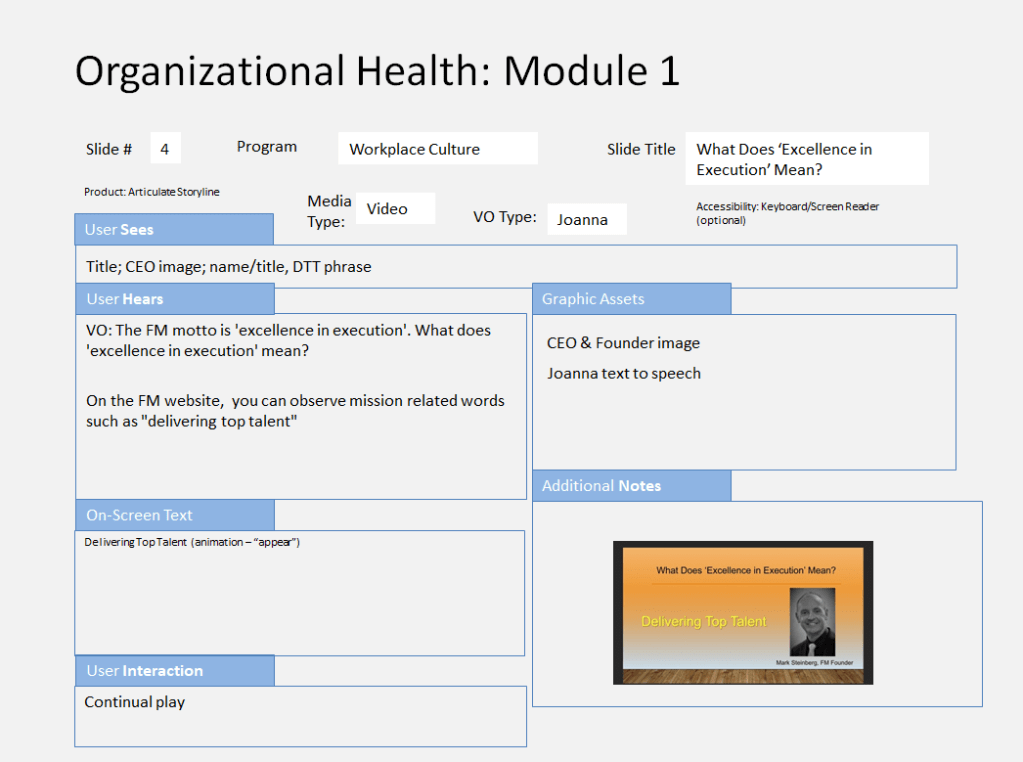Viewport: 1023px width, 762px height.
Task: Click the 'On-Screen Text' header tab
Action: click(174, 515)
